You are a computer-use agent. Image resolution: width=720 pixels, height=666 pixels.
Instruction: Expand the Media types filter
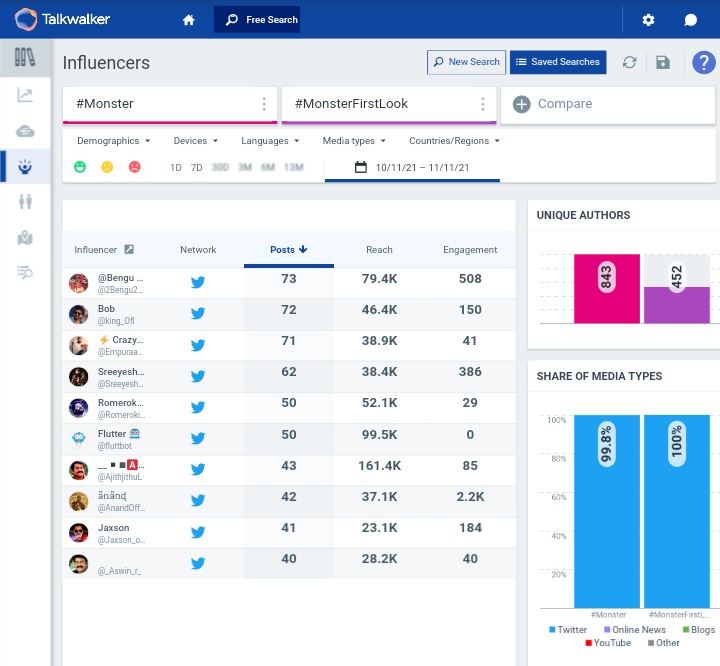pos(354,141)
